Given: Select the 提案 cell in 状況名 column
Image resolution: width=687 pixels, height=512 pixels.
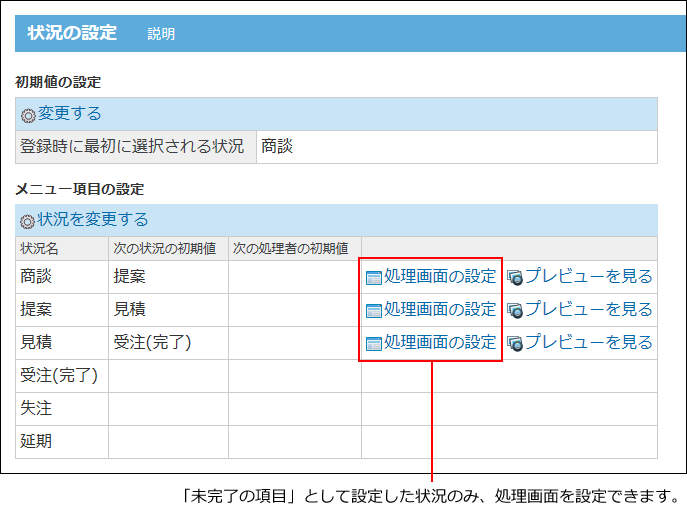Looking at the screenshot, I should click(x=62, y=310).
